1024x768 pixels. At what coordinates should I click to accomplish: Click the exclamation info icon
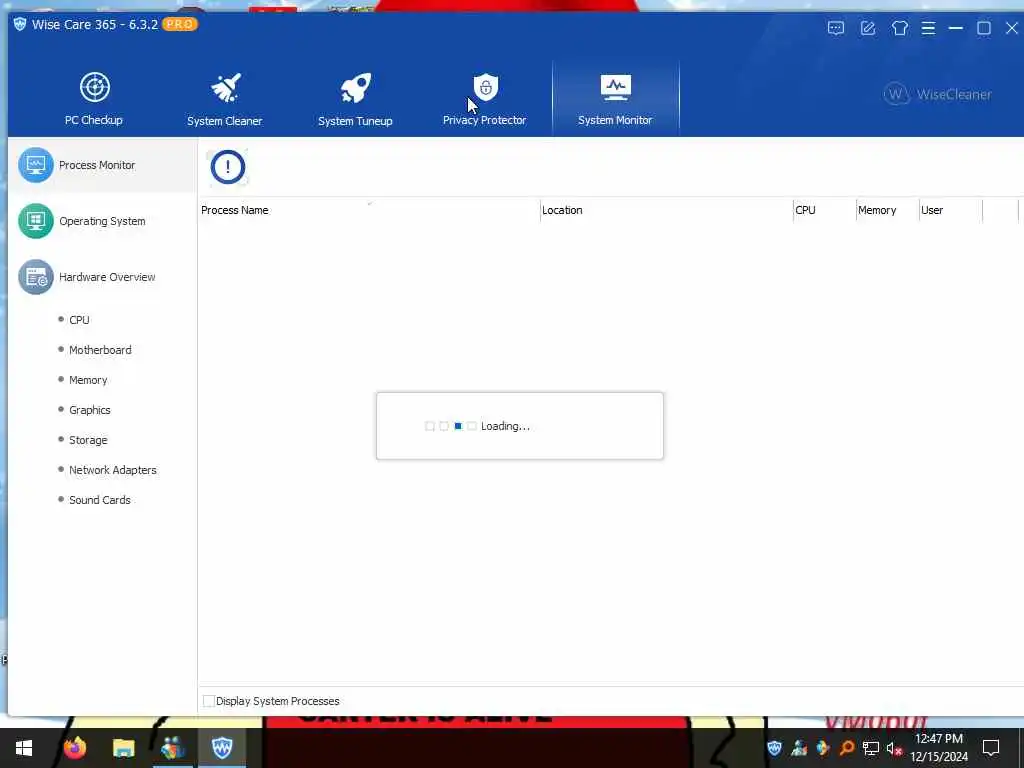coord(228,167)
